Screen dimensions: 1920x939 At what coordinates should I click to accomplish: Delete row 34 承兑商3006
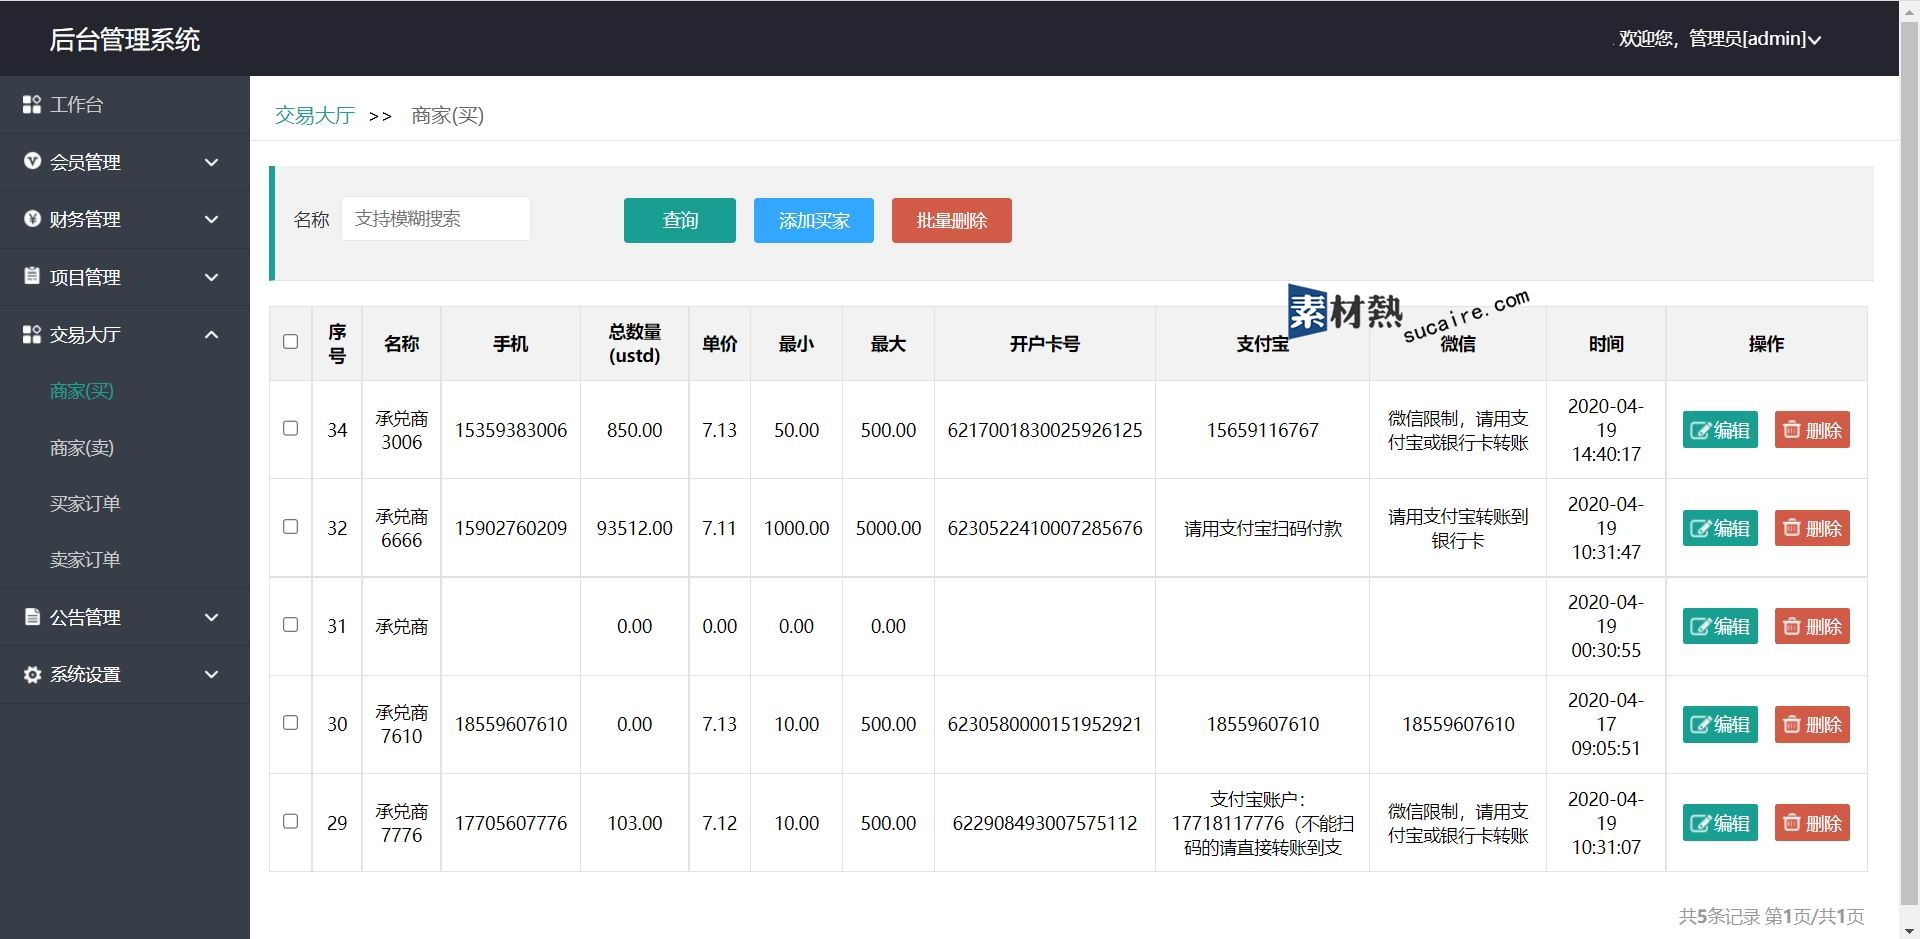tap(1812, 430)
